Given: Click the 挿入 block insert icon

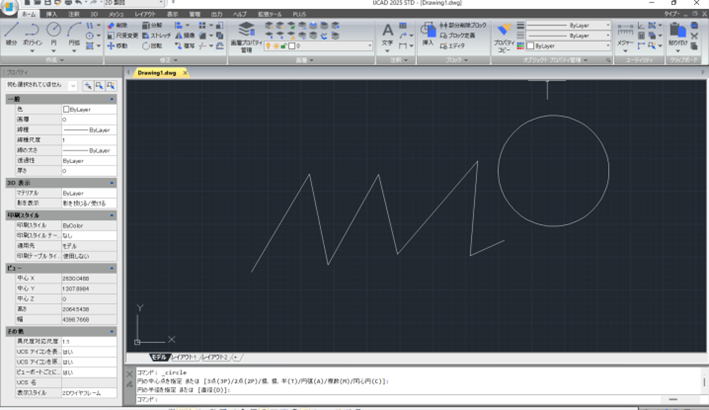Looking at the screenshot, I should pyautogui.click(x=428, y=34).
